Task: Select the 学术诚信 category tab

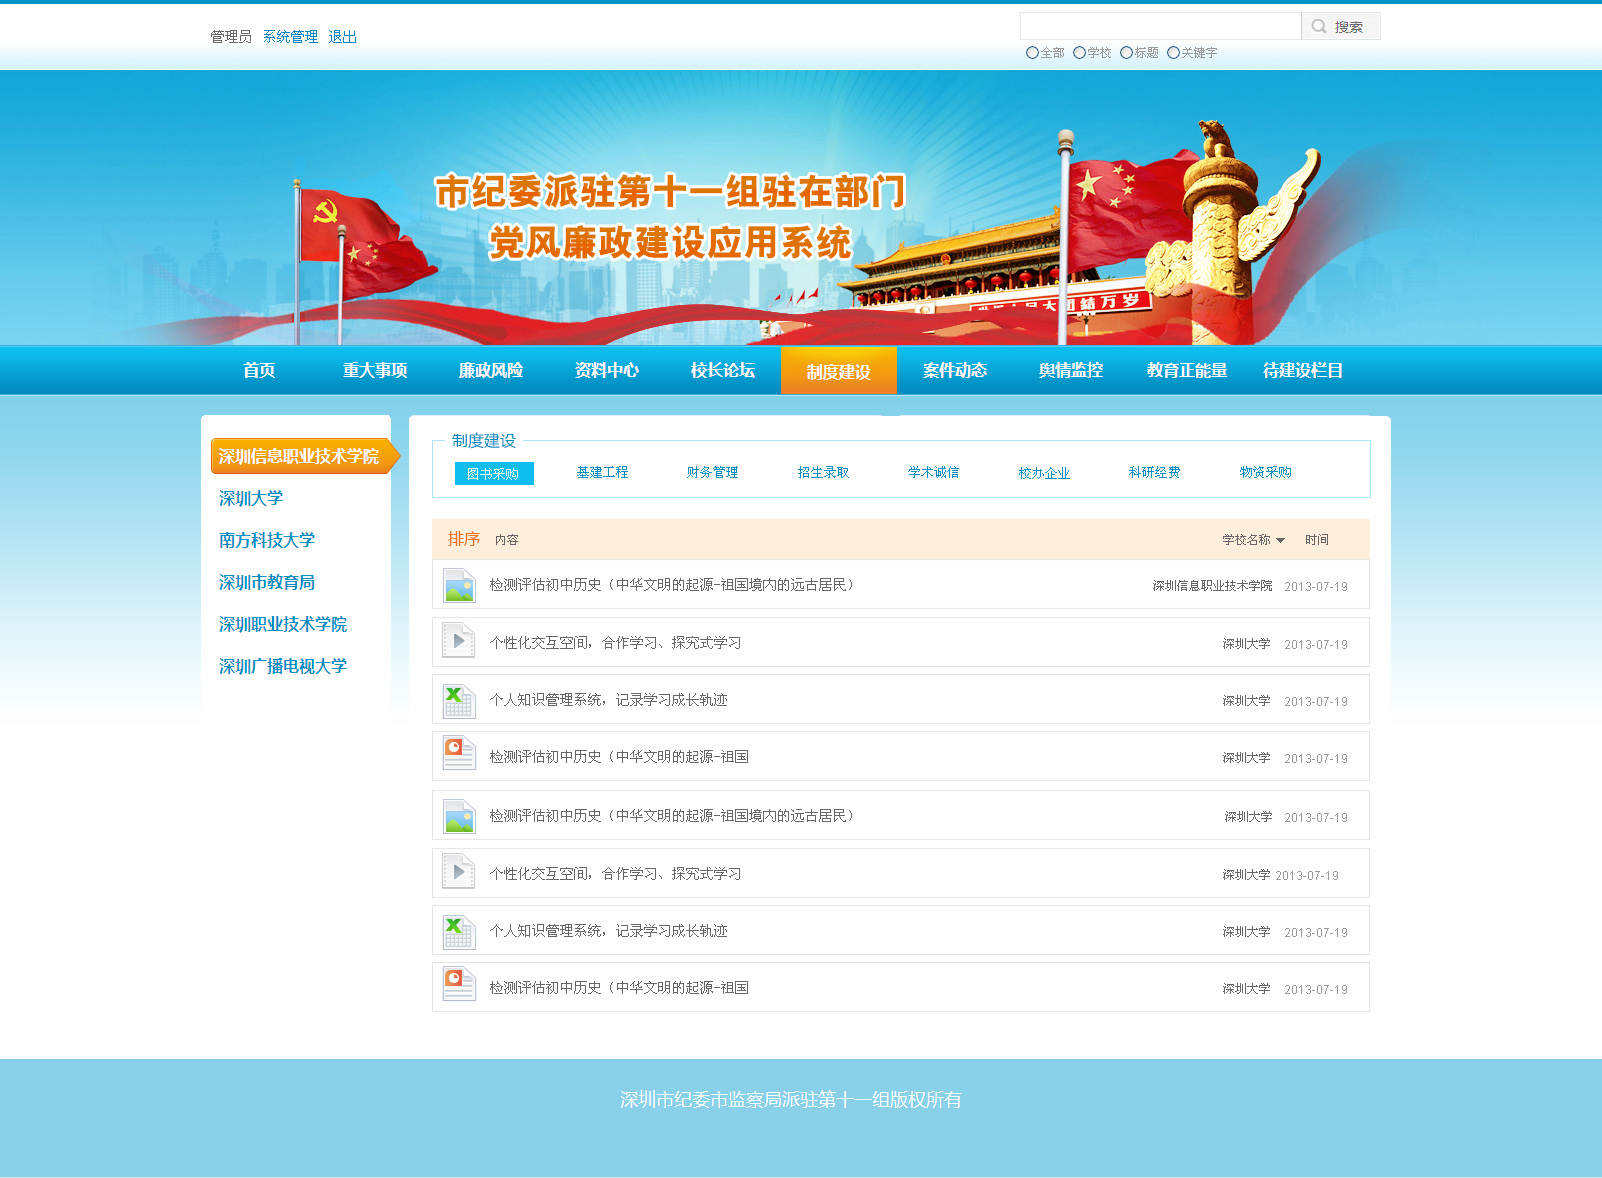Action: click(x=933, y=472)
